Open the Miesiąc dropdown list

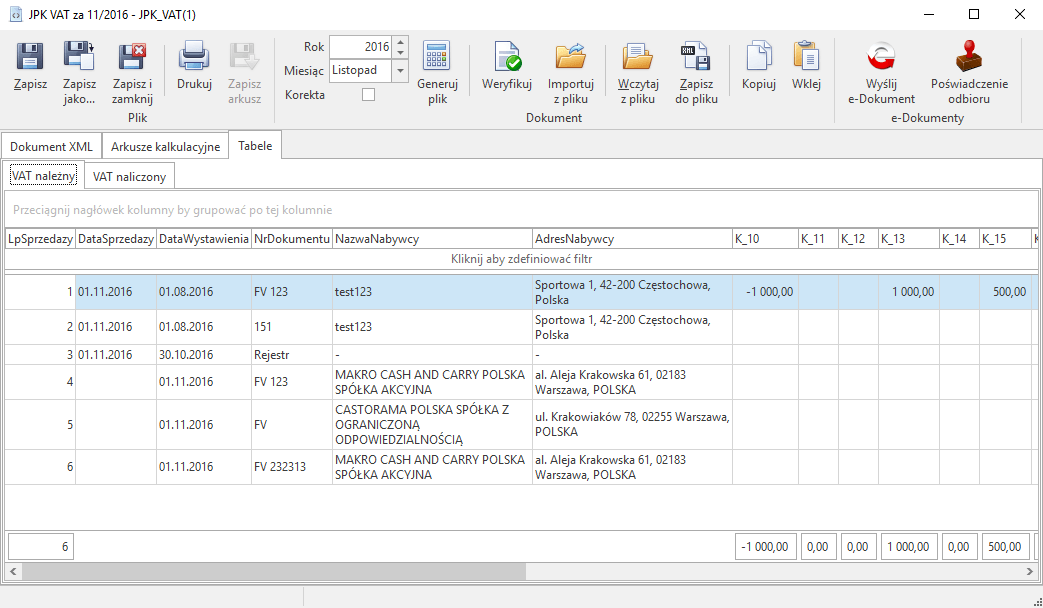pyautogui.click(x=400, y=71)
